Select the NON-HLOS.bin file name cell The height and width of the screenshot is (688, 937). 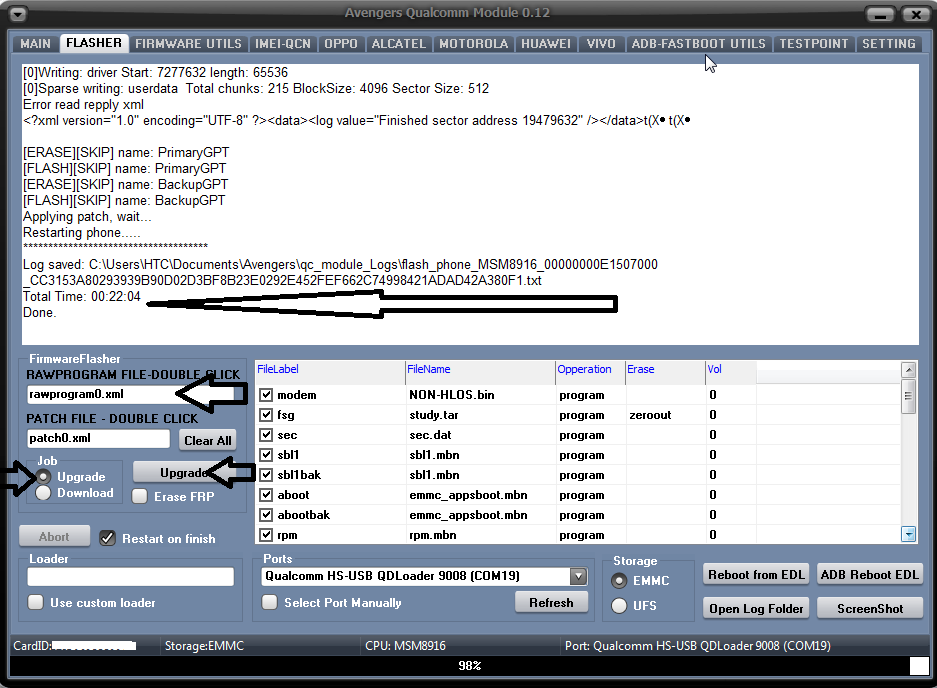tap(452, 395)
